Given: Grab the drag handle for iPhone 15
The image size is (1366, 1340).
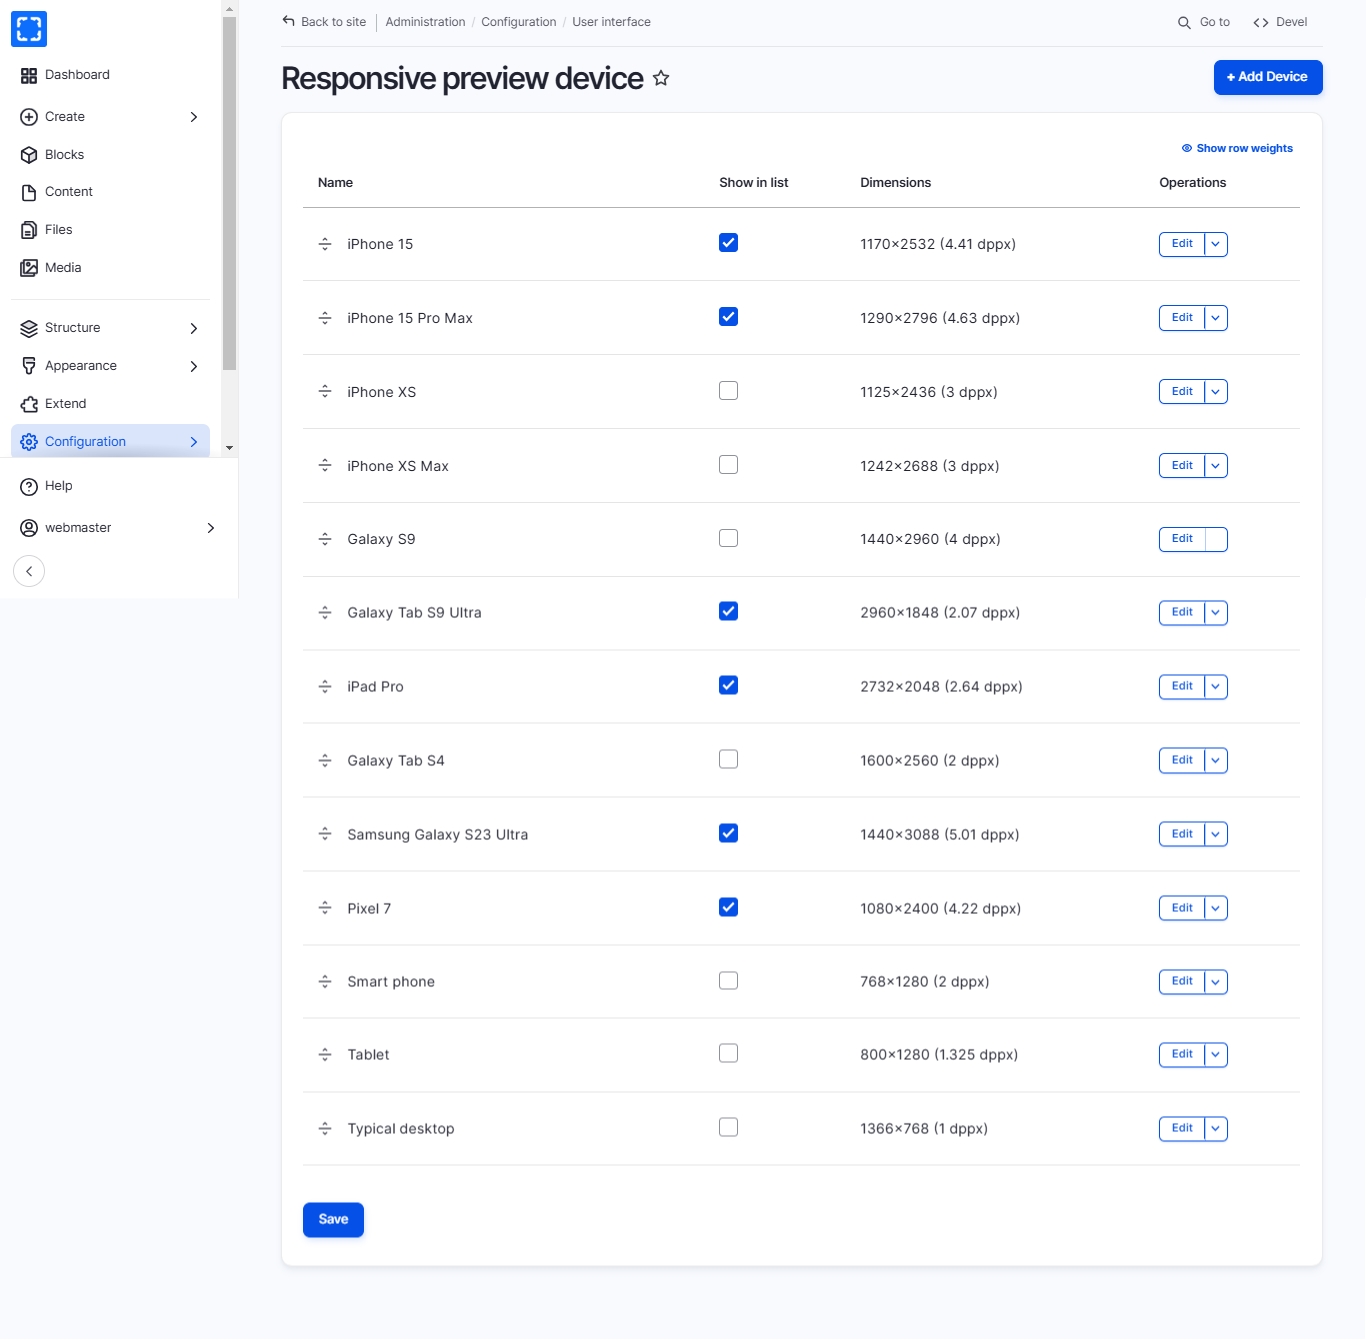Looking at the screenshot, I should (x=325, y=244).
